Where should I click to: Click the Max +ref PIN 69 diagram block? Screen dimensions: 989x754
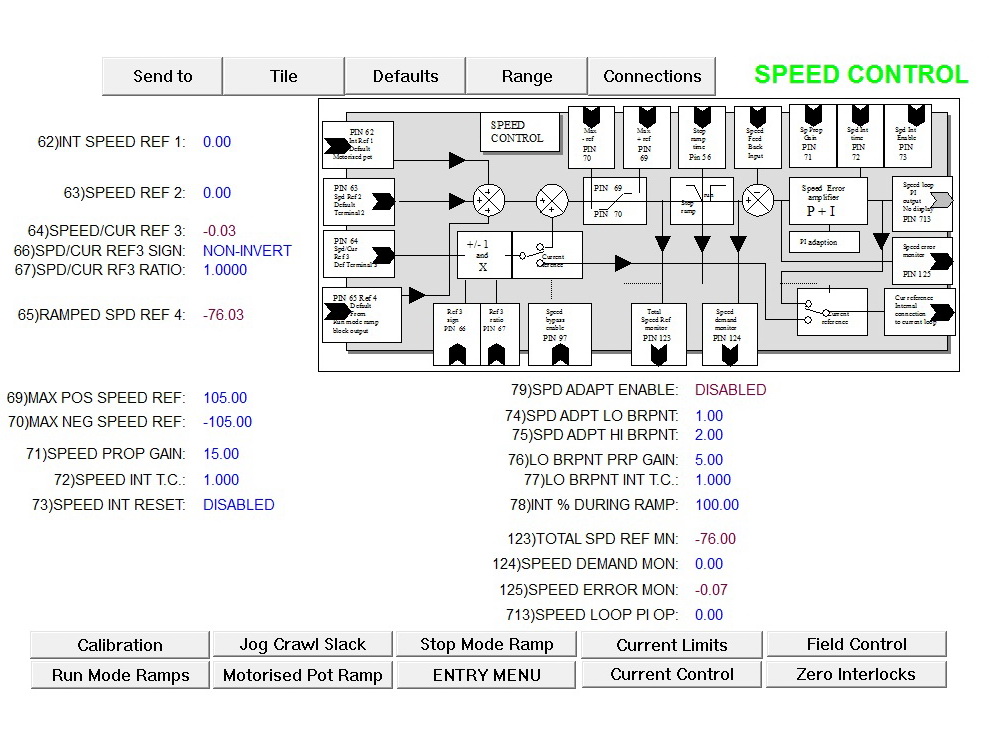pos(647,137)
